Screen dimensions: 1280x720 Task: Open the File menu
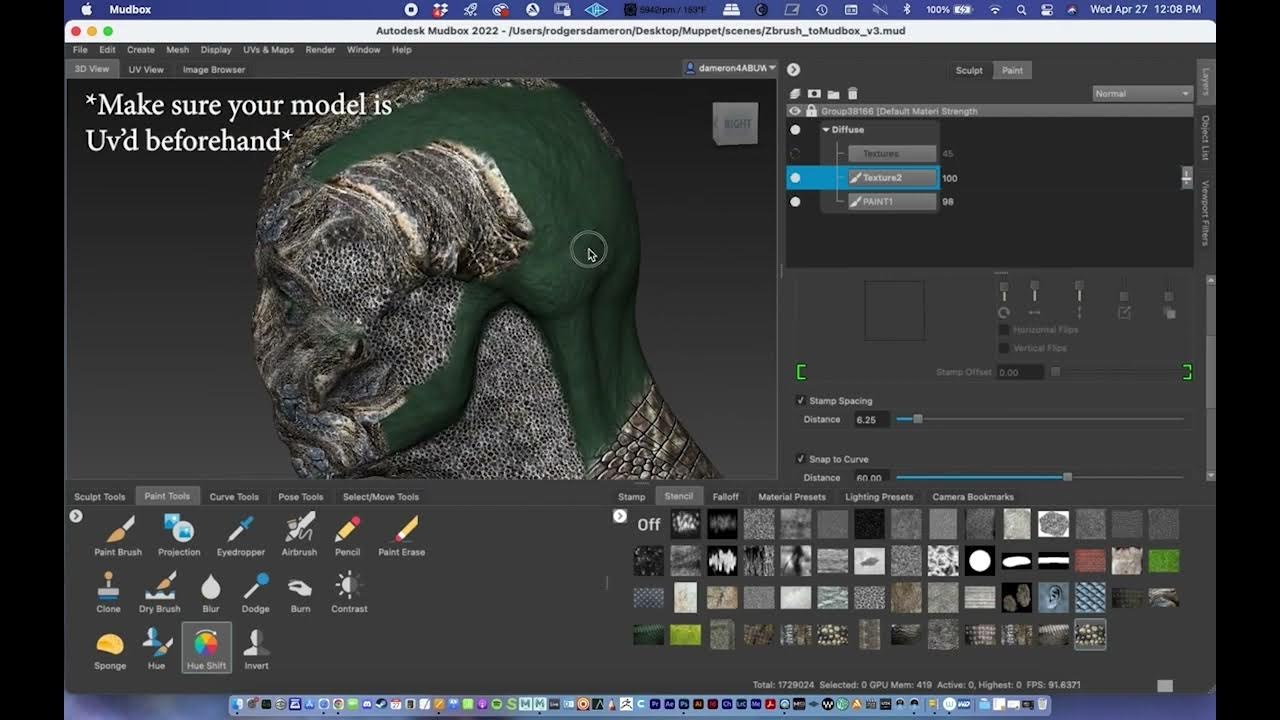(x=80, y=49)
